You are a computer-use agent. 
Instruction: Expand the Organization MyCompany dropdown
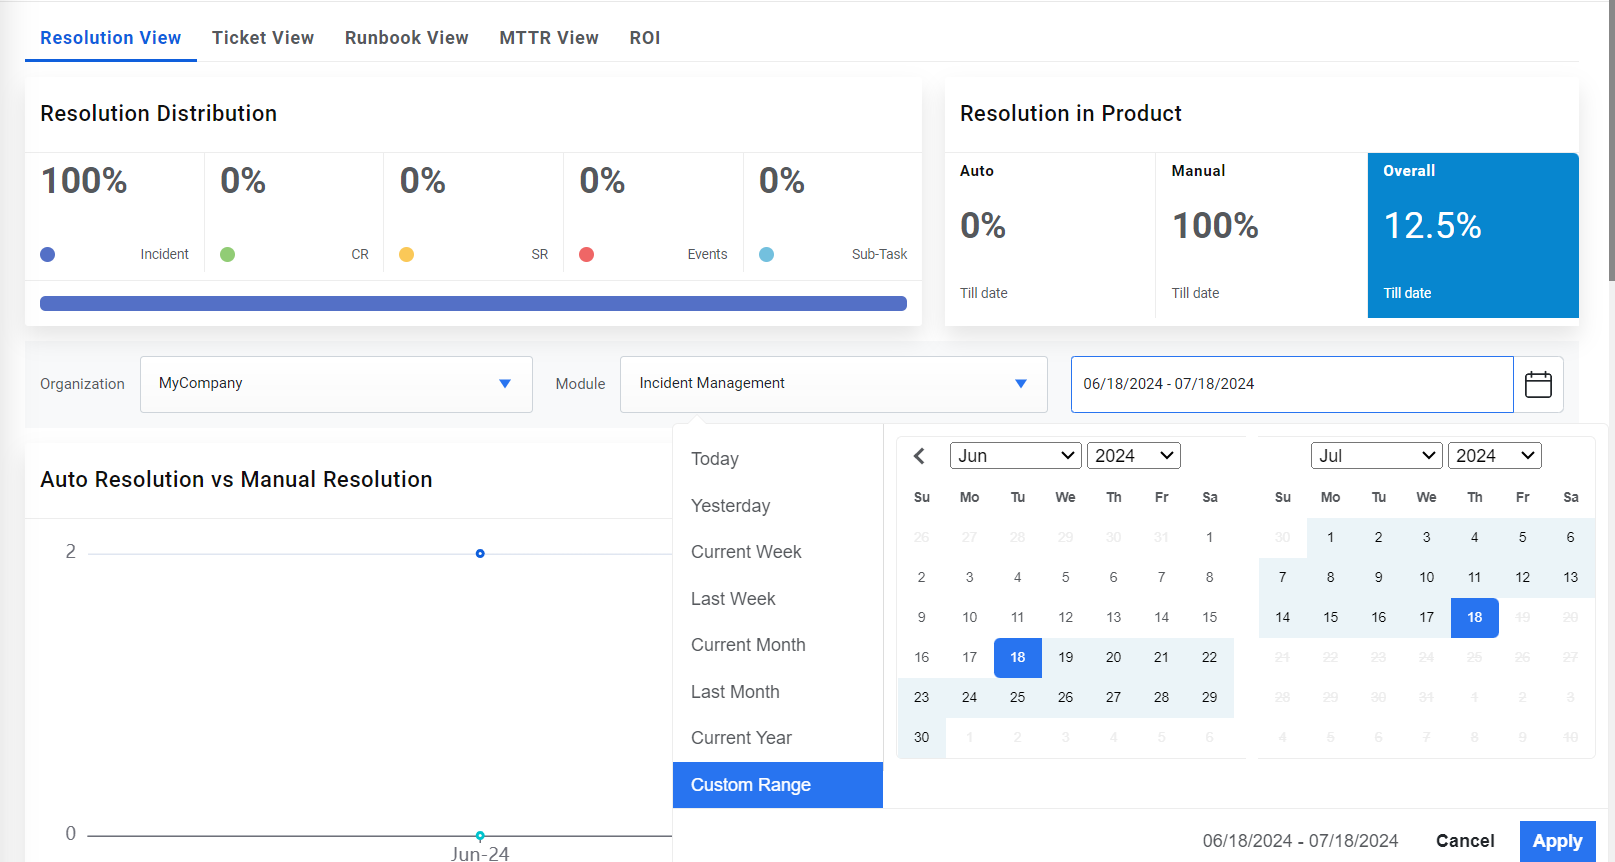[x=336, y=384]
